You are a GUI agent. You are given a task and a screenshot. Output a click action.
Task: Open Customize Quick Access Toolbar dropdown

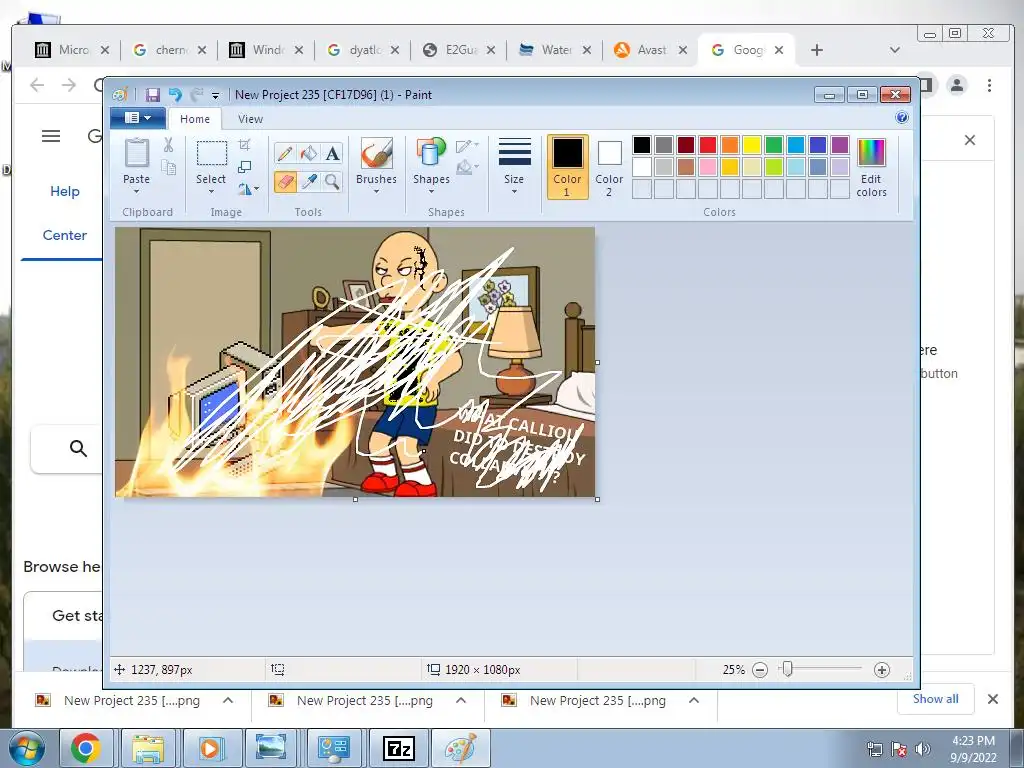pyautogui.click(x=216, y=95)
